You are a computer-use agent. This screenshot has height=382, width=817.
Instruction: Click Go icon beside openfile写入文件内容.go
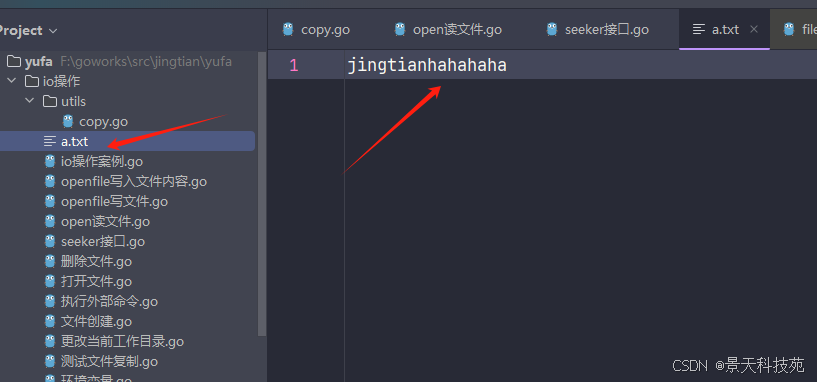[50, 181]
